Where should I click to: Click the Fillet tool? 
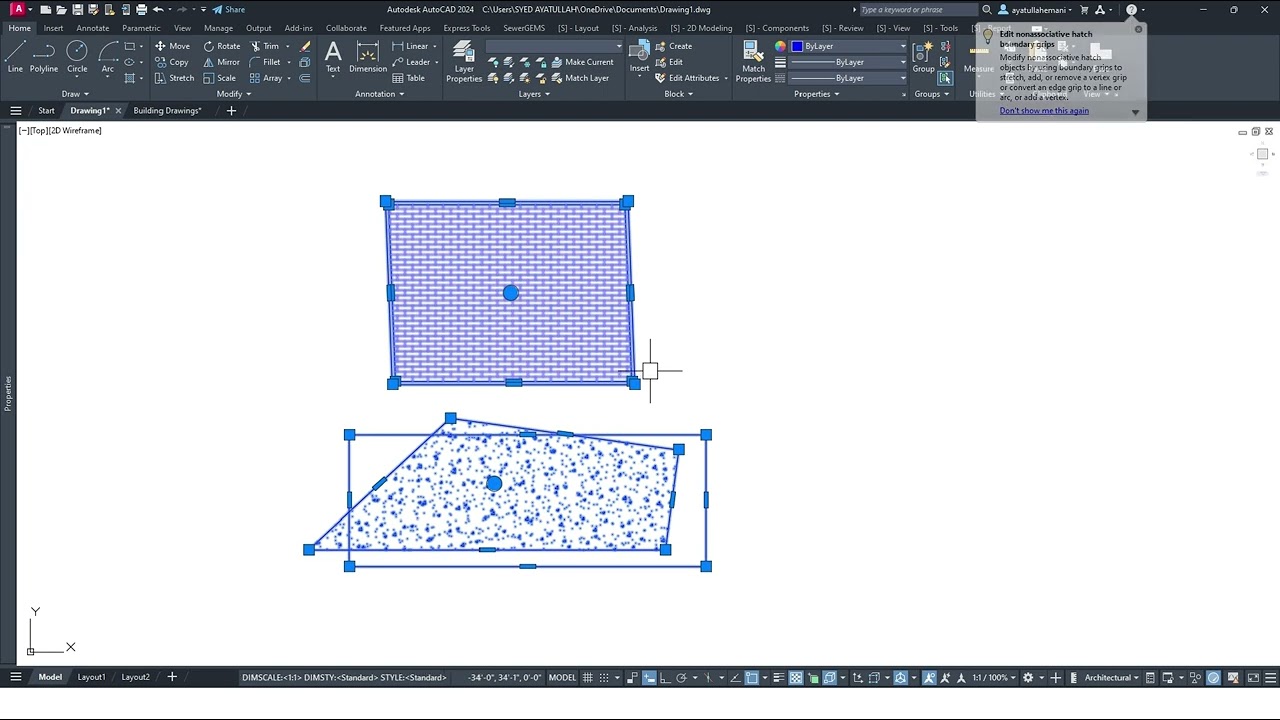pyautogui.click(x=265, y=62)
